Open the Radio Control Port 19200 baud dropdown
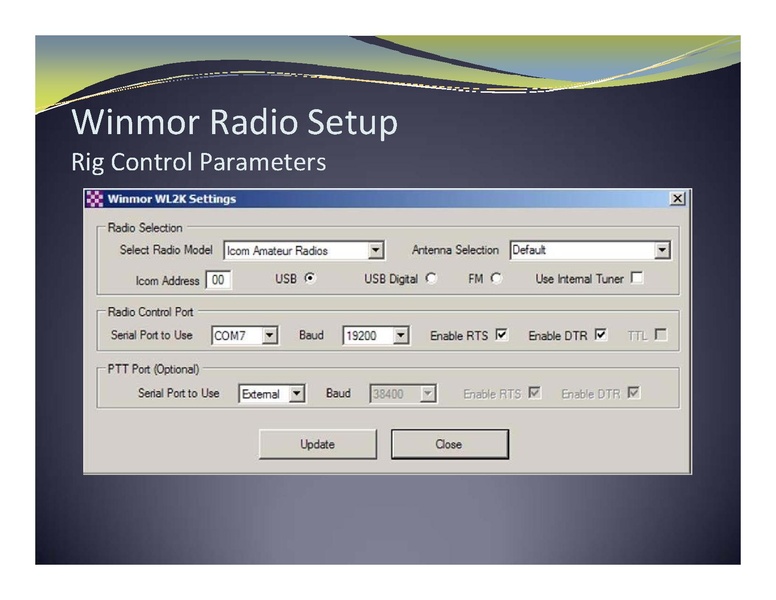This screenshot has height=600, width=776. 401,335
